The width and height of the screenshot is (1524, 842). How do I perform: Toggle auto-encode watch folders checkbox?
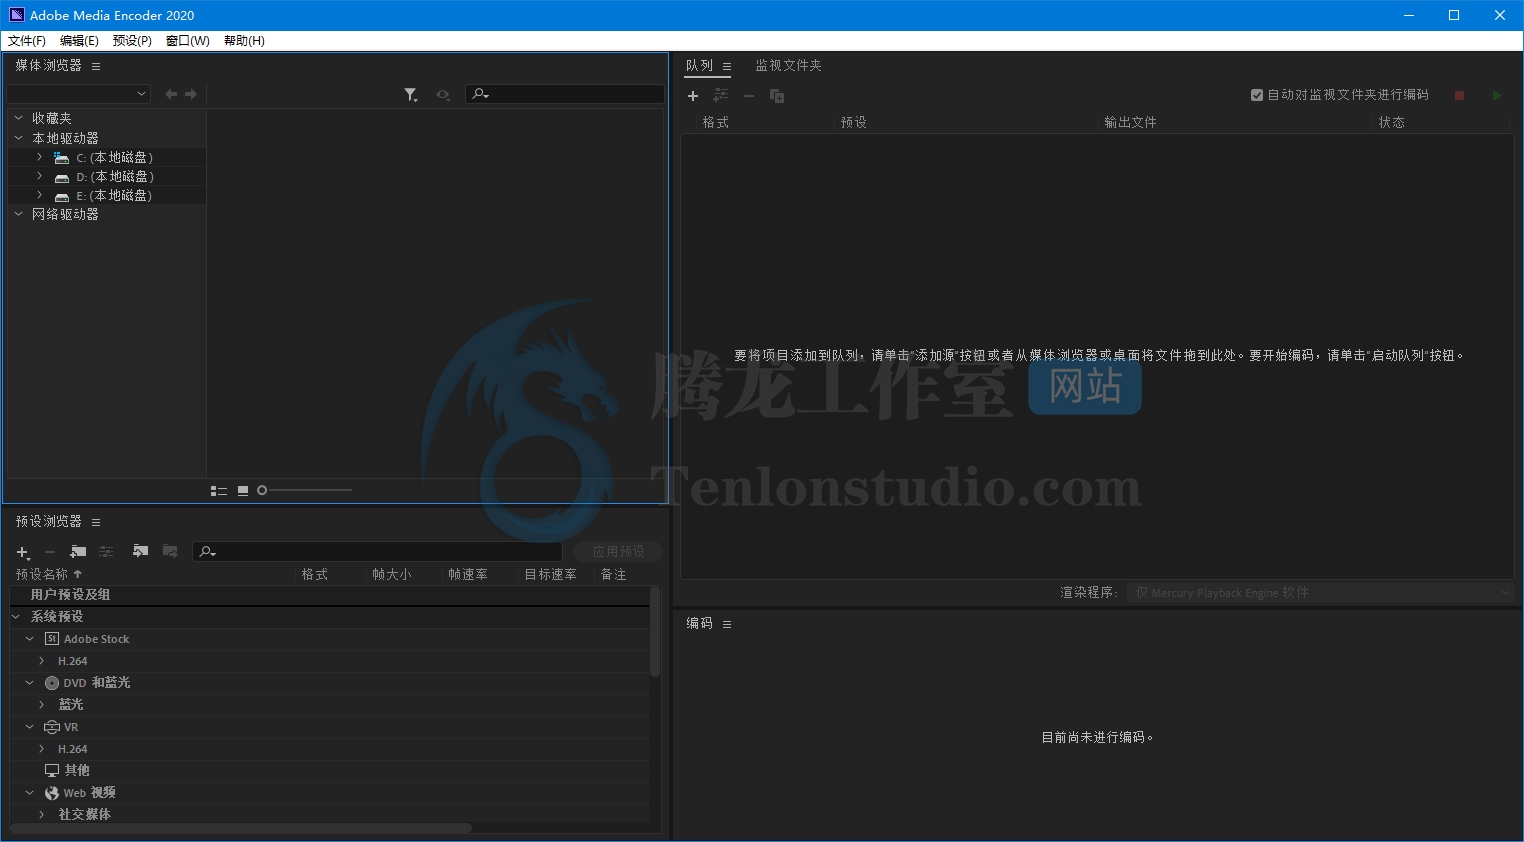pos(1257,95)
